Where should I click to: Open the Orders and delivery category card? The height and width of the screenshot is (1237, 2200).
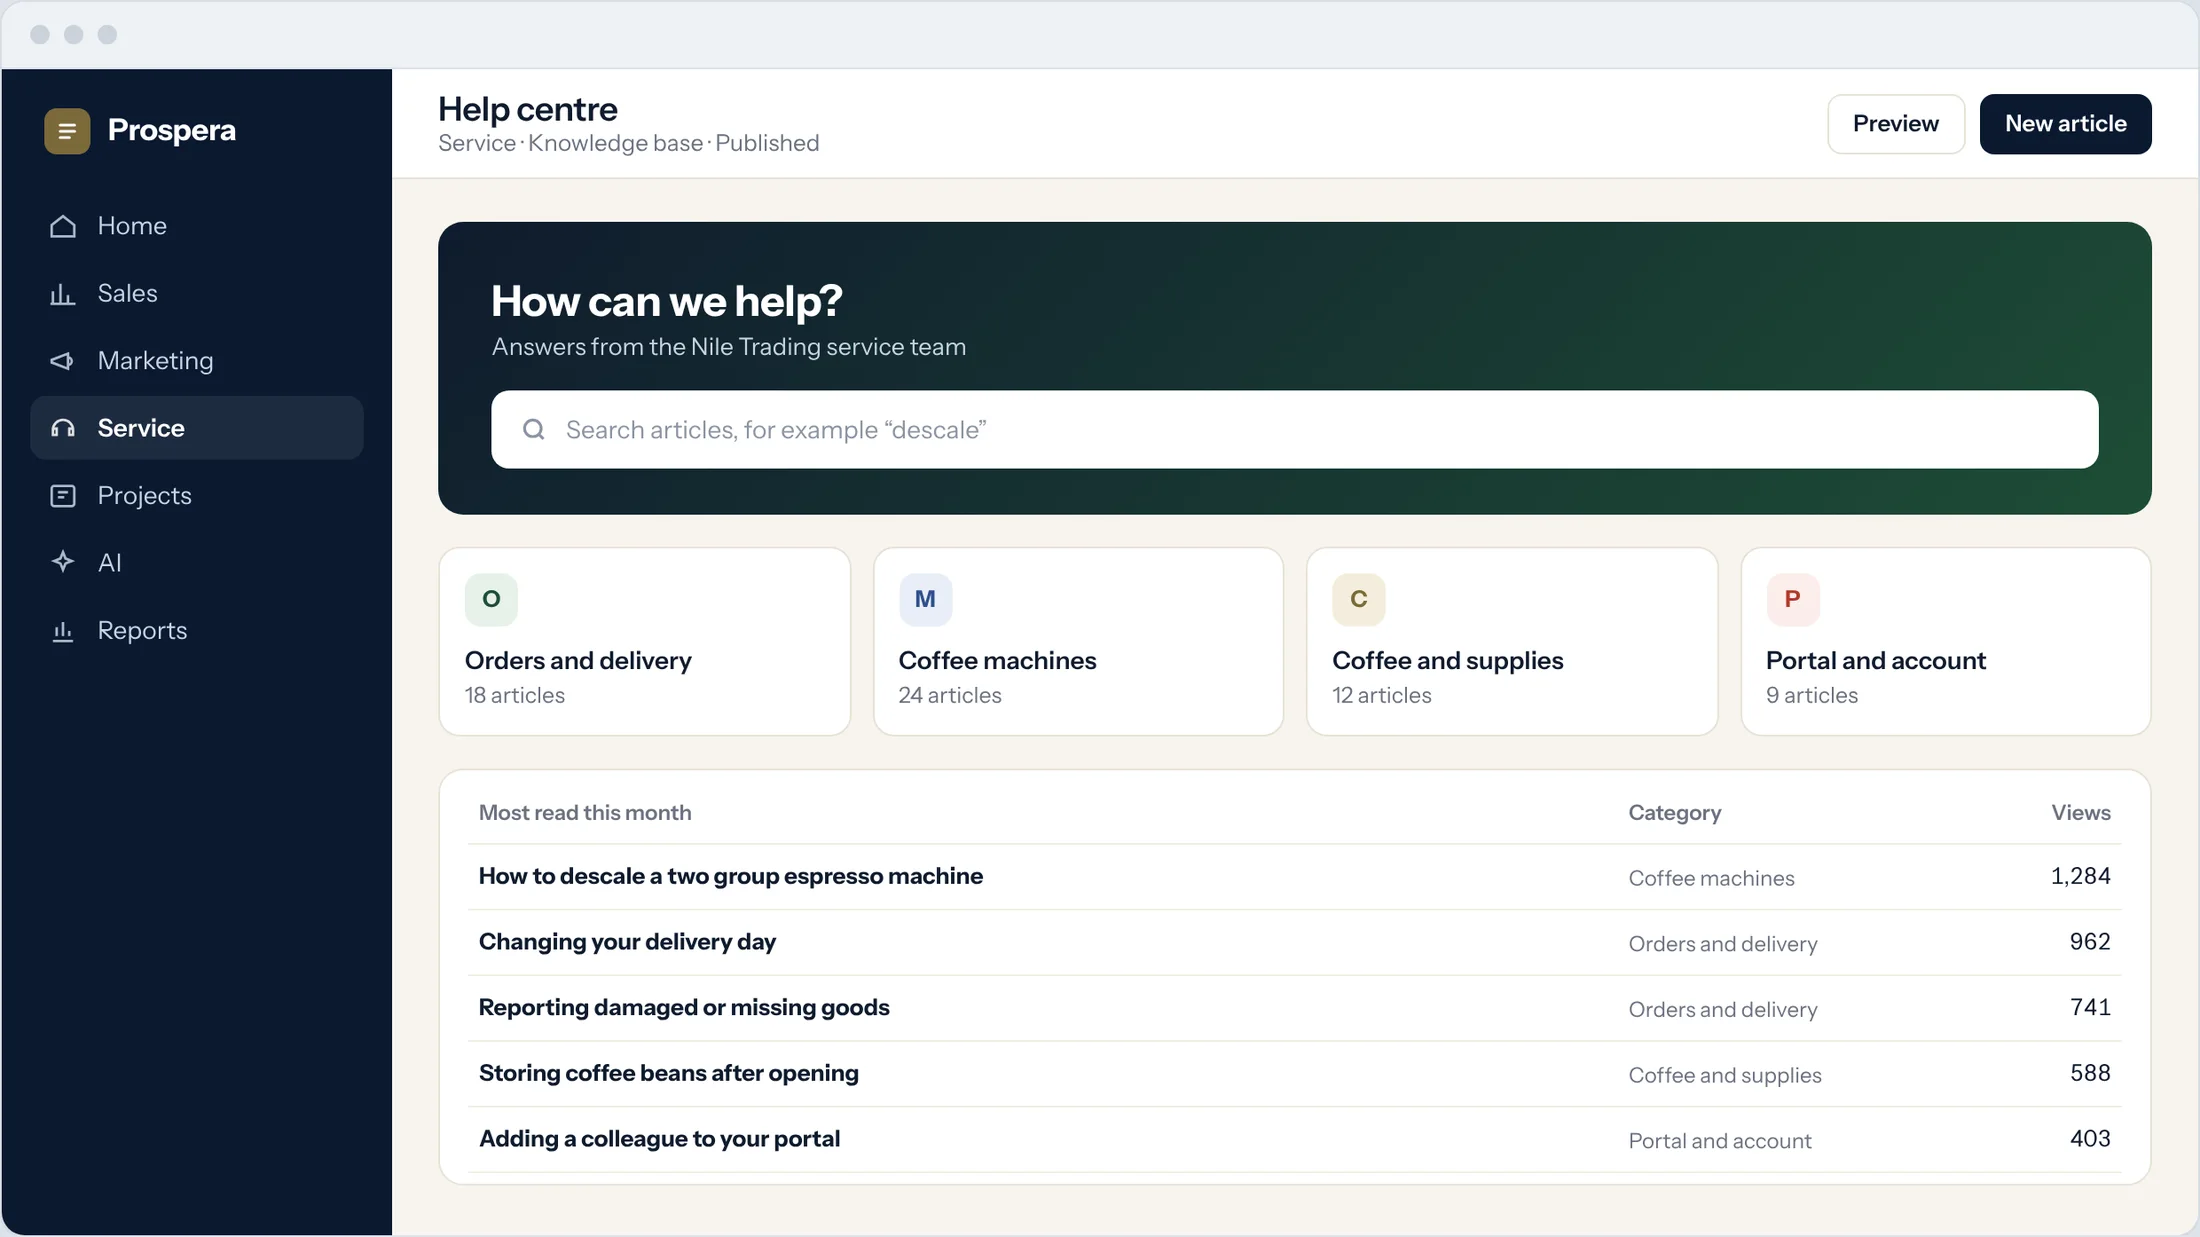click(645, 641)
